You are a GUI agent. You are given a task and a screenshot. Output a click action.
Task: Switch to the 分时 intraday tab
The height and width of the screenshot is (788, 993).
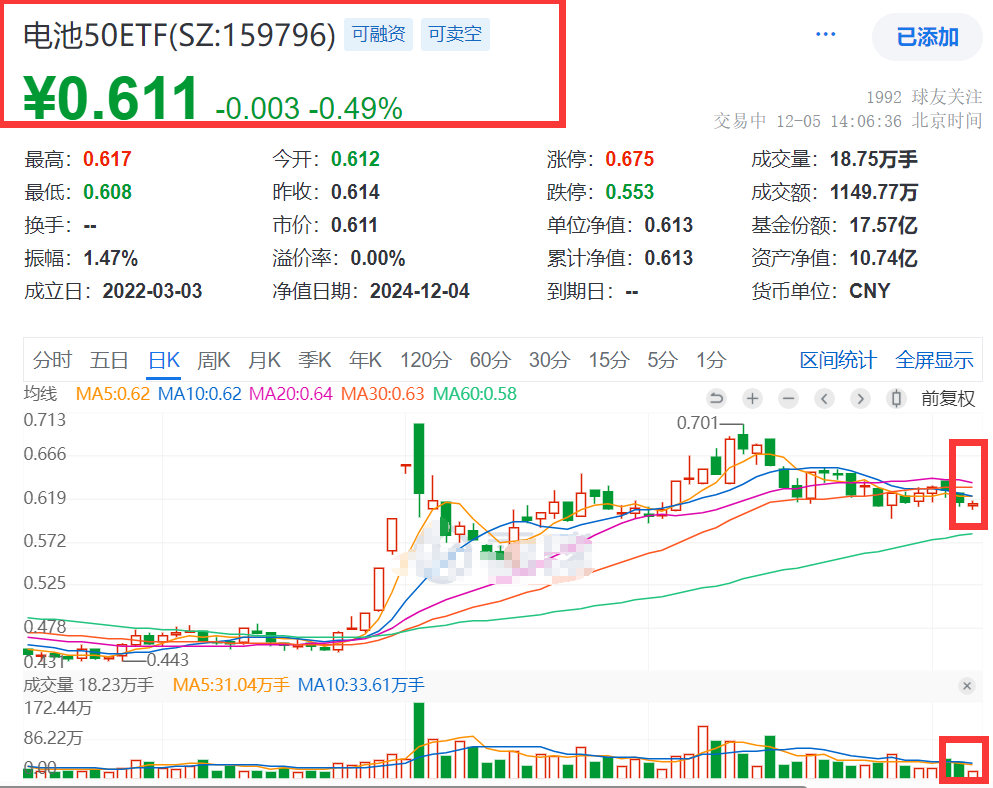52,359
